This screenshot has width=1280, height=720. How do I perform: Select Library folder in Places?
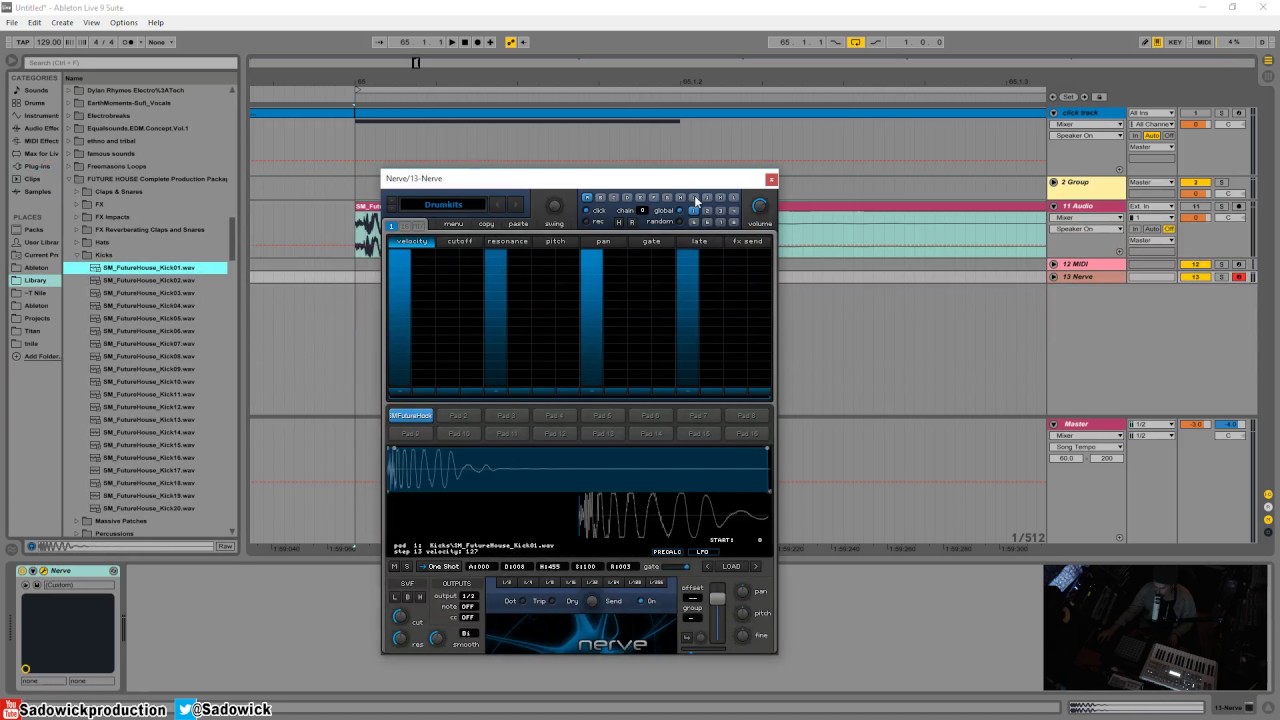(36, 281)
